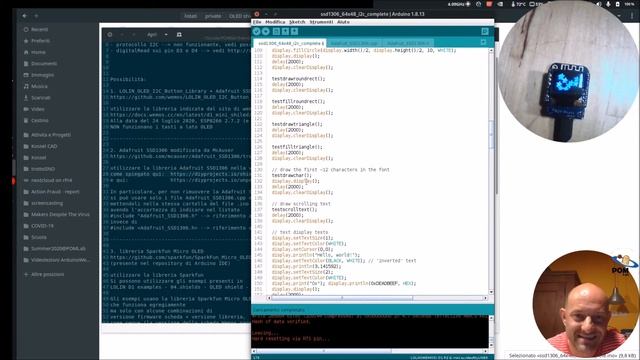Go forward in the file manager
This screenshot has width=640, height=360.
pos(36,16)
